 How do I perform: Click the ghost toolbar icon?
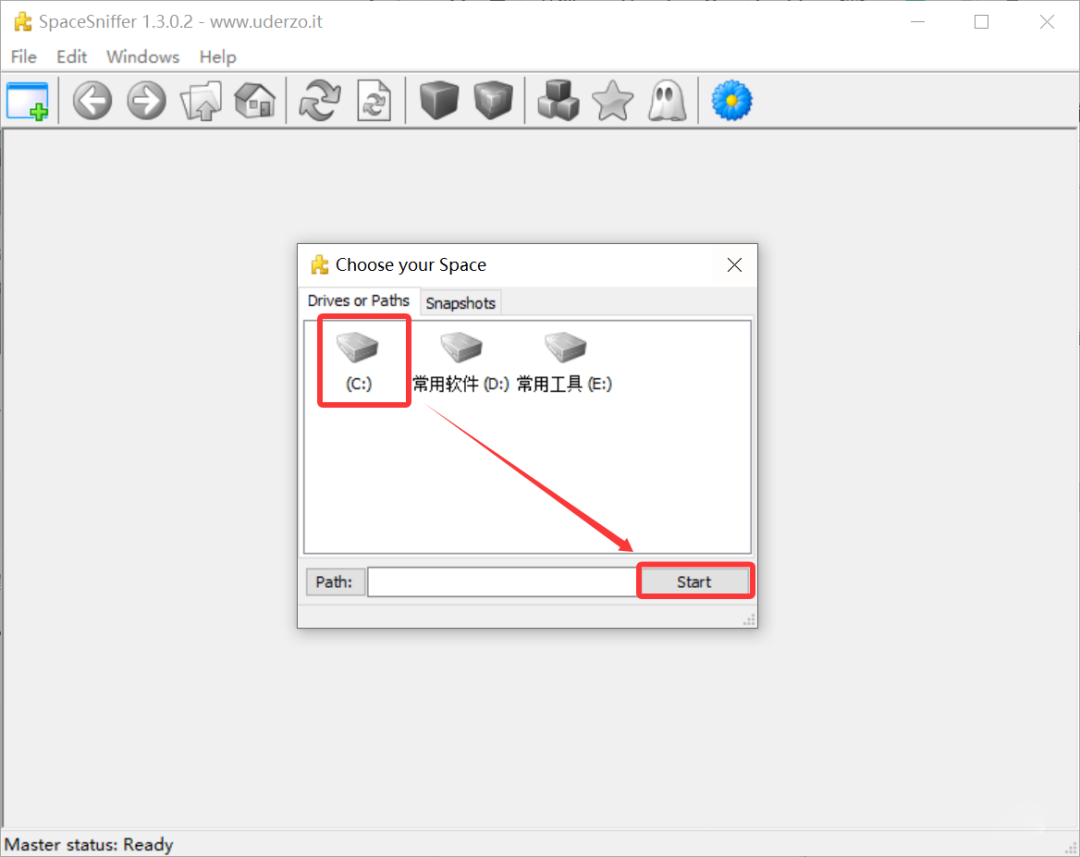[667, 101]
